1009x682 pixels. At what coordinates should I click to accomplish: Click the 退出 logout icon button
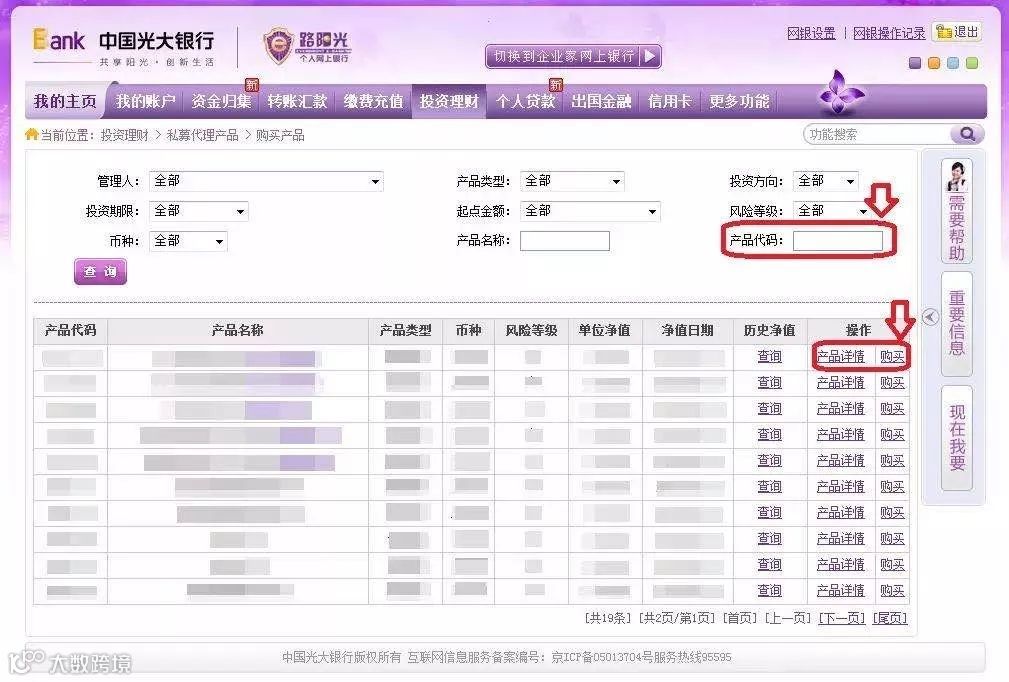(957, 32)
